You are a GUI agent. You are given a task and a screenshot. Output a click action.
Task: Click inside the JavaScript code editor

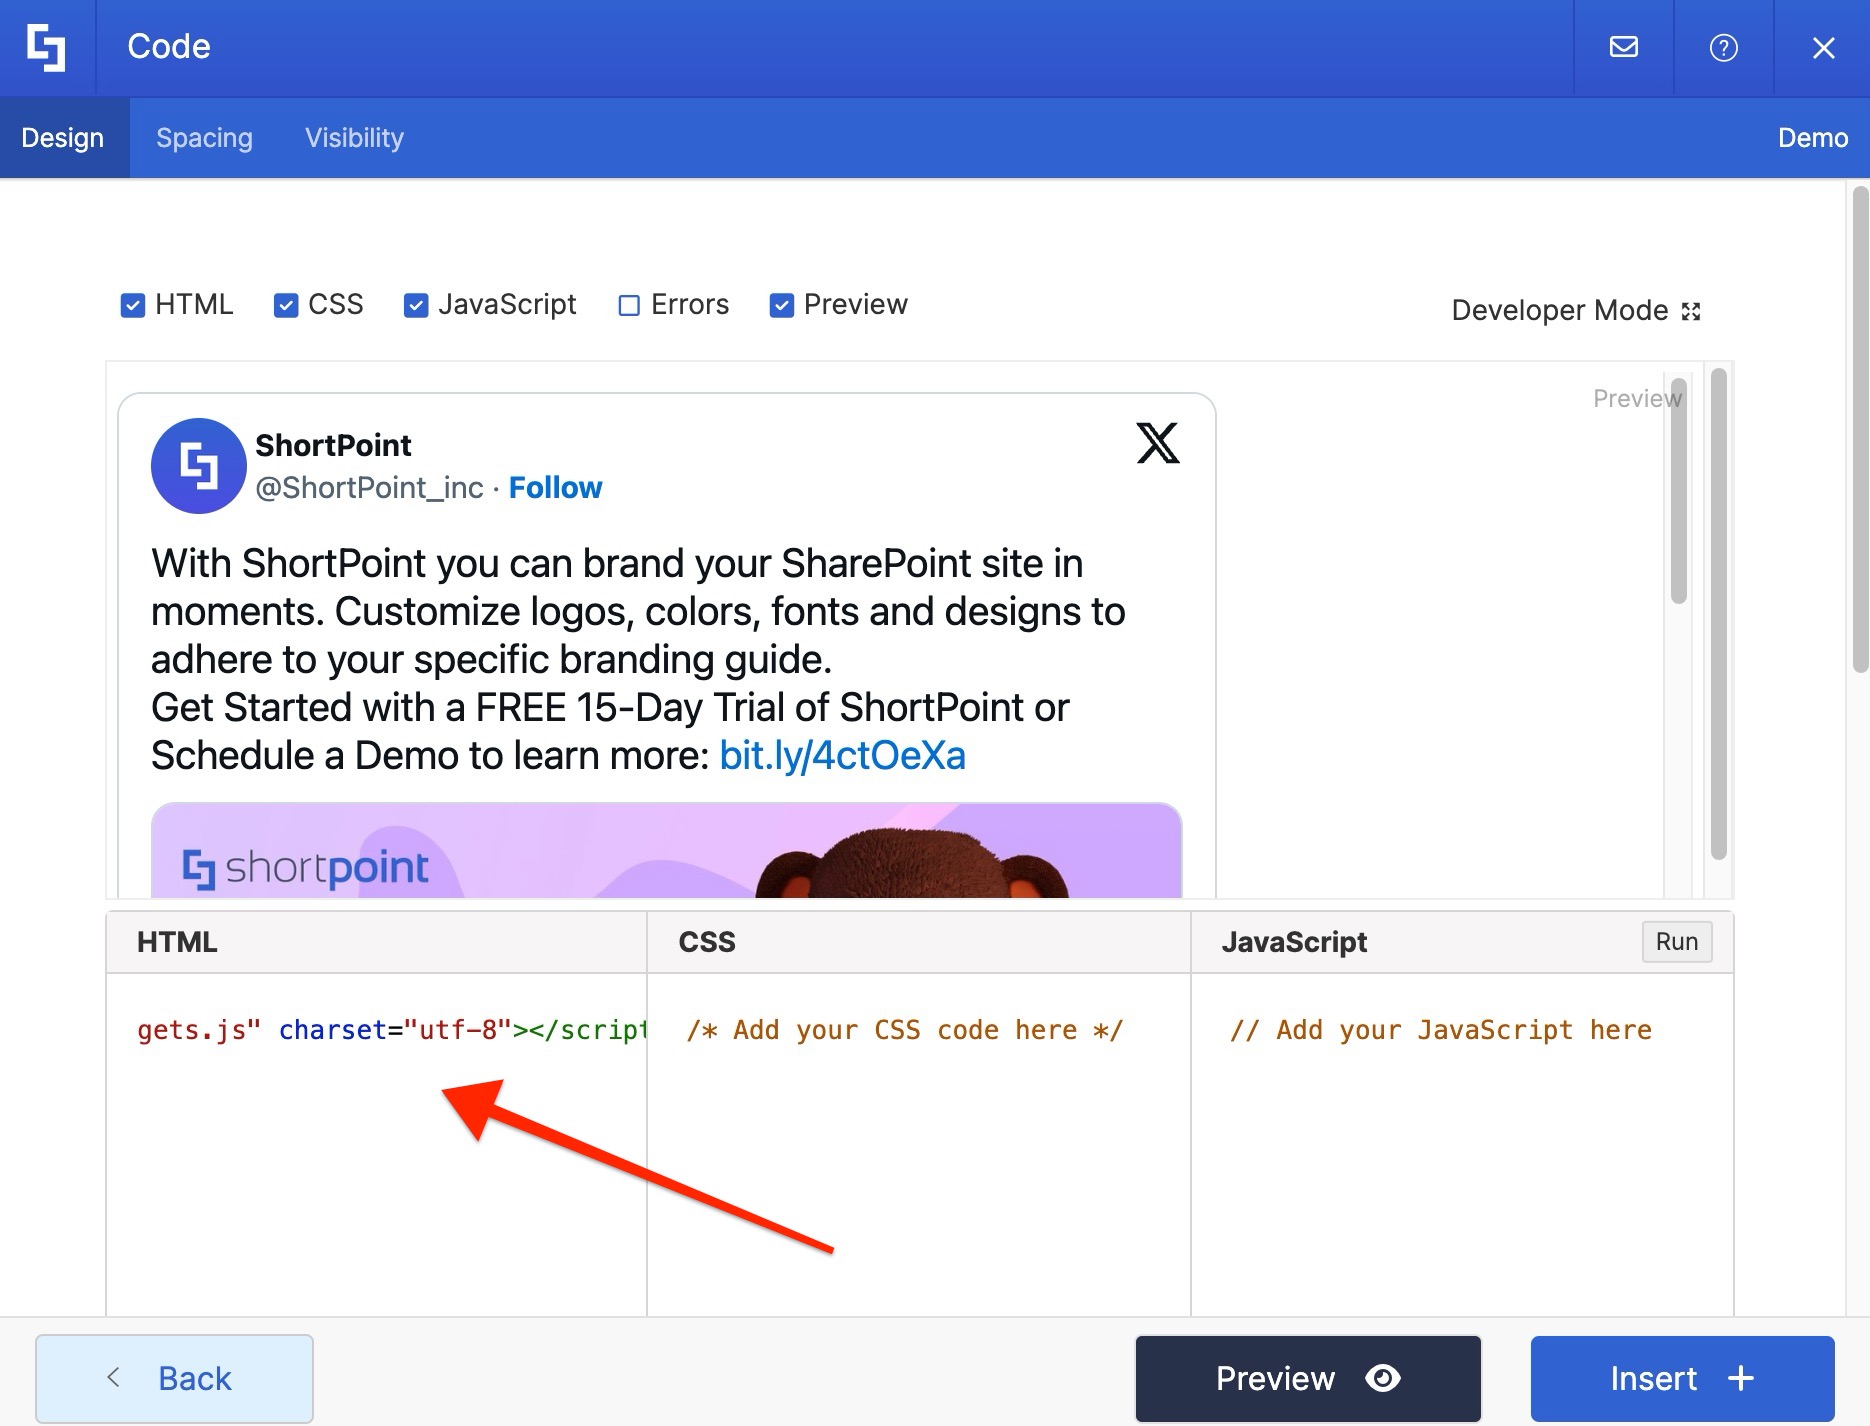pyautogui.click(x=1462, y=1145)
